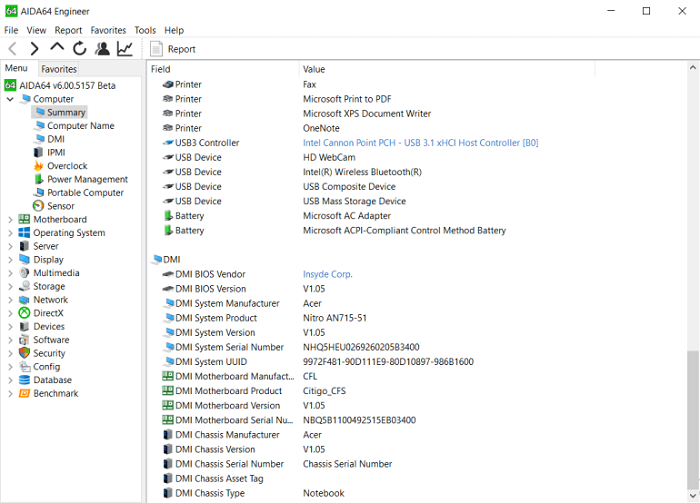Click the DMI section header
The height and width of the screenshot is (503, 700).
(x=167, y=260)
